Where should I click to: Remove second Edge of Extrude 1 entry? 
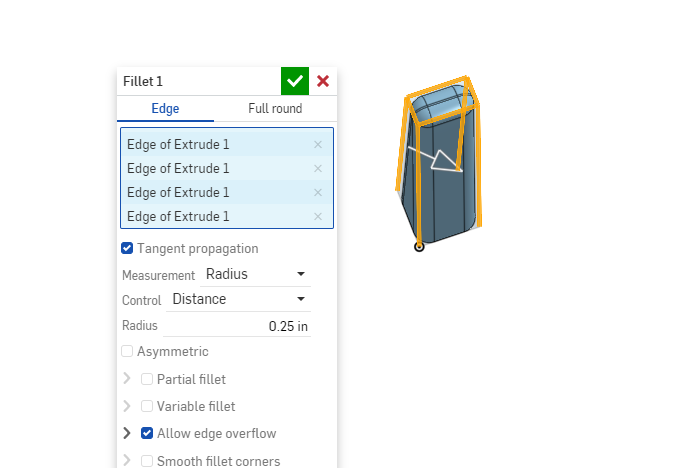pos(318,168)
